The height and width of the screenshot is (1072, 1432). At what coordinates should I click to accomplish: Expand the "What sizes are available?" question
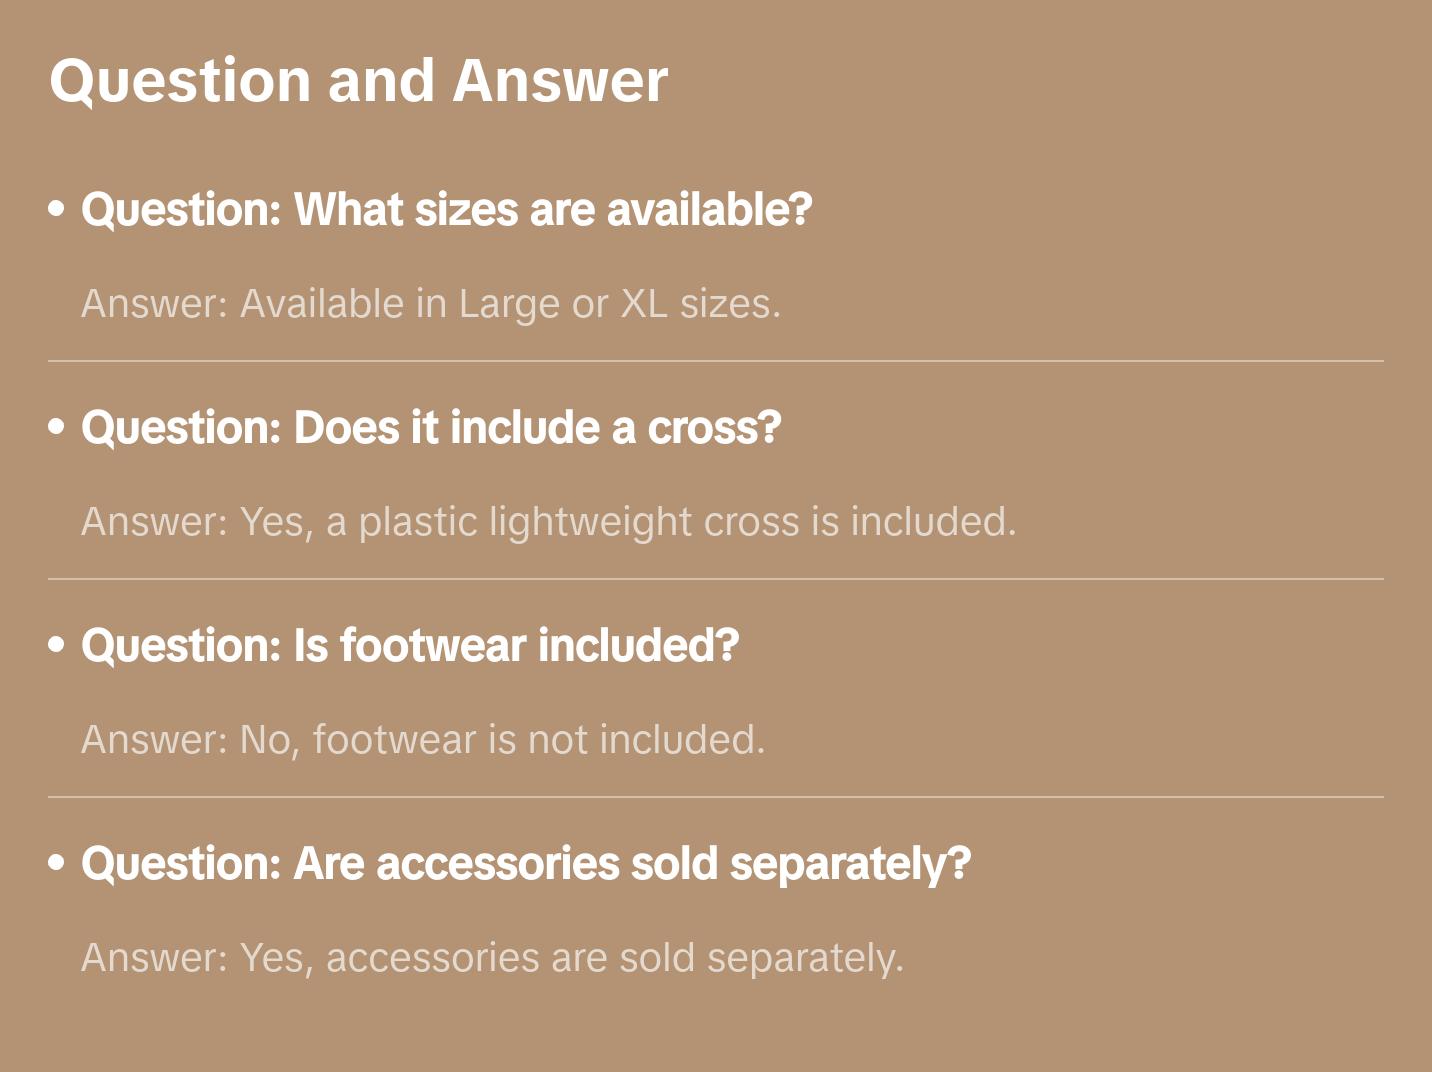coord(446,210)
